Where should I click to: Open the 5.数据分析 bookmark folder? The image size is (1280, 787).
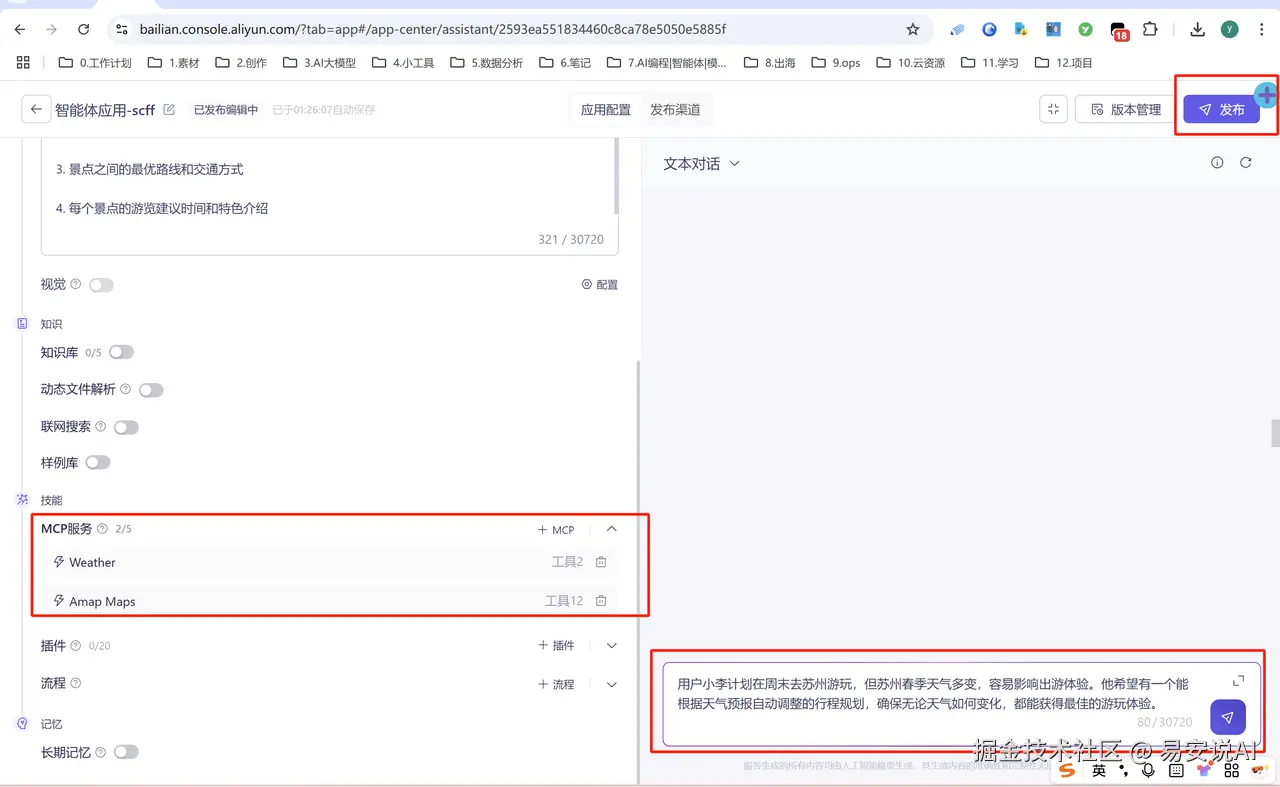click(x=486, y=62)
